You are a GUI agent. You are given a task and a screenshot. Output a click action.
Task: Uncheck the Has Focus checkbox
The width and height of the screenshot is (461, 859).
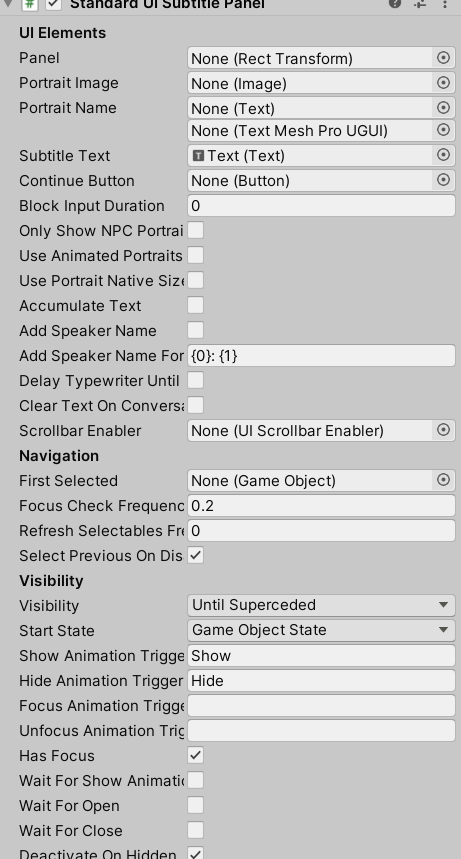195,755
